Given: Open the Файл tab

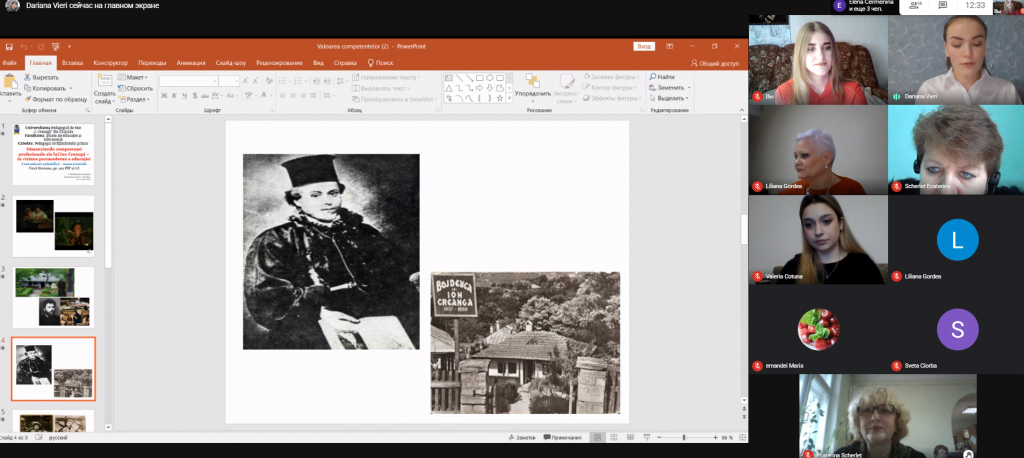Looking at the screenshot, I should pyautogui.click(x=9, y=63).
